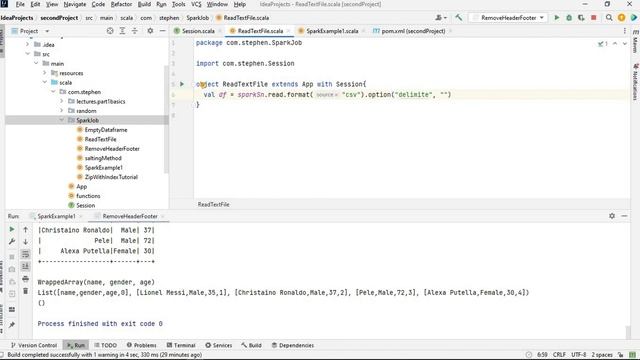Open Search Everywhere magnifier

(x=609, y=18)
